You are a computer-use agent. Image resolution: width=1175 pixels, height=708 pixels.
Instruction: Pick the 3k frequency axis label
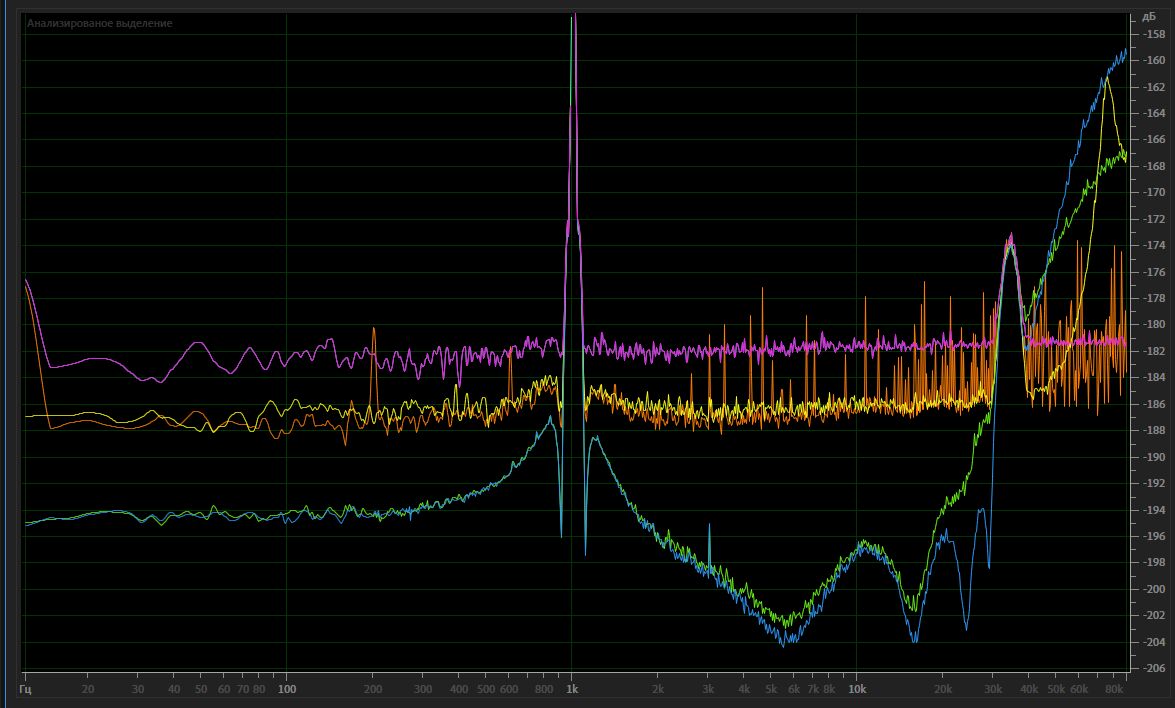tap(707, 689)
